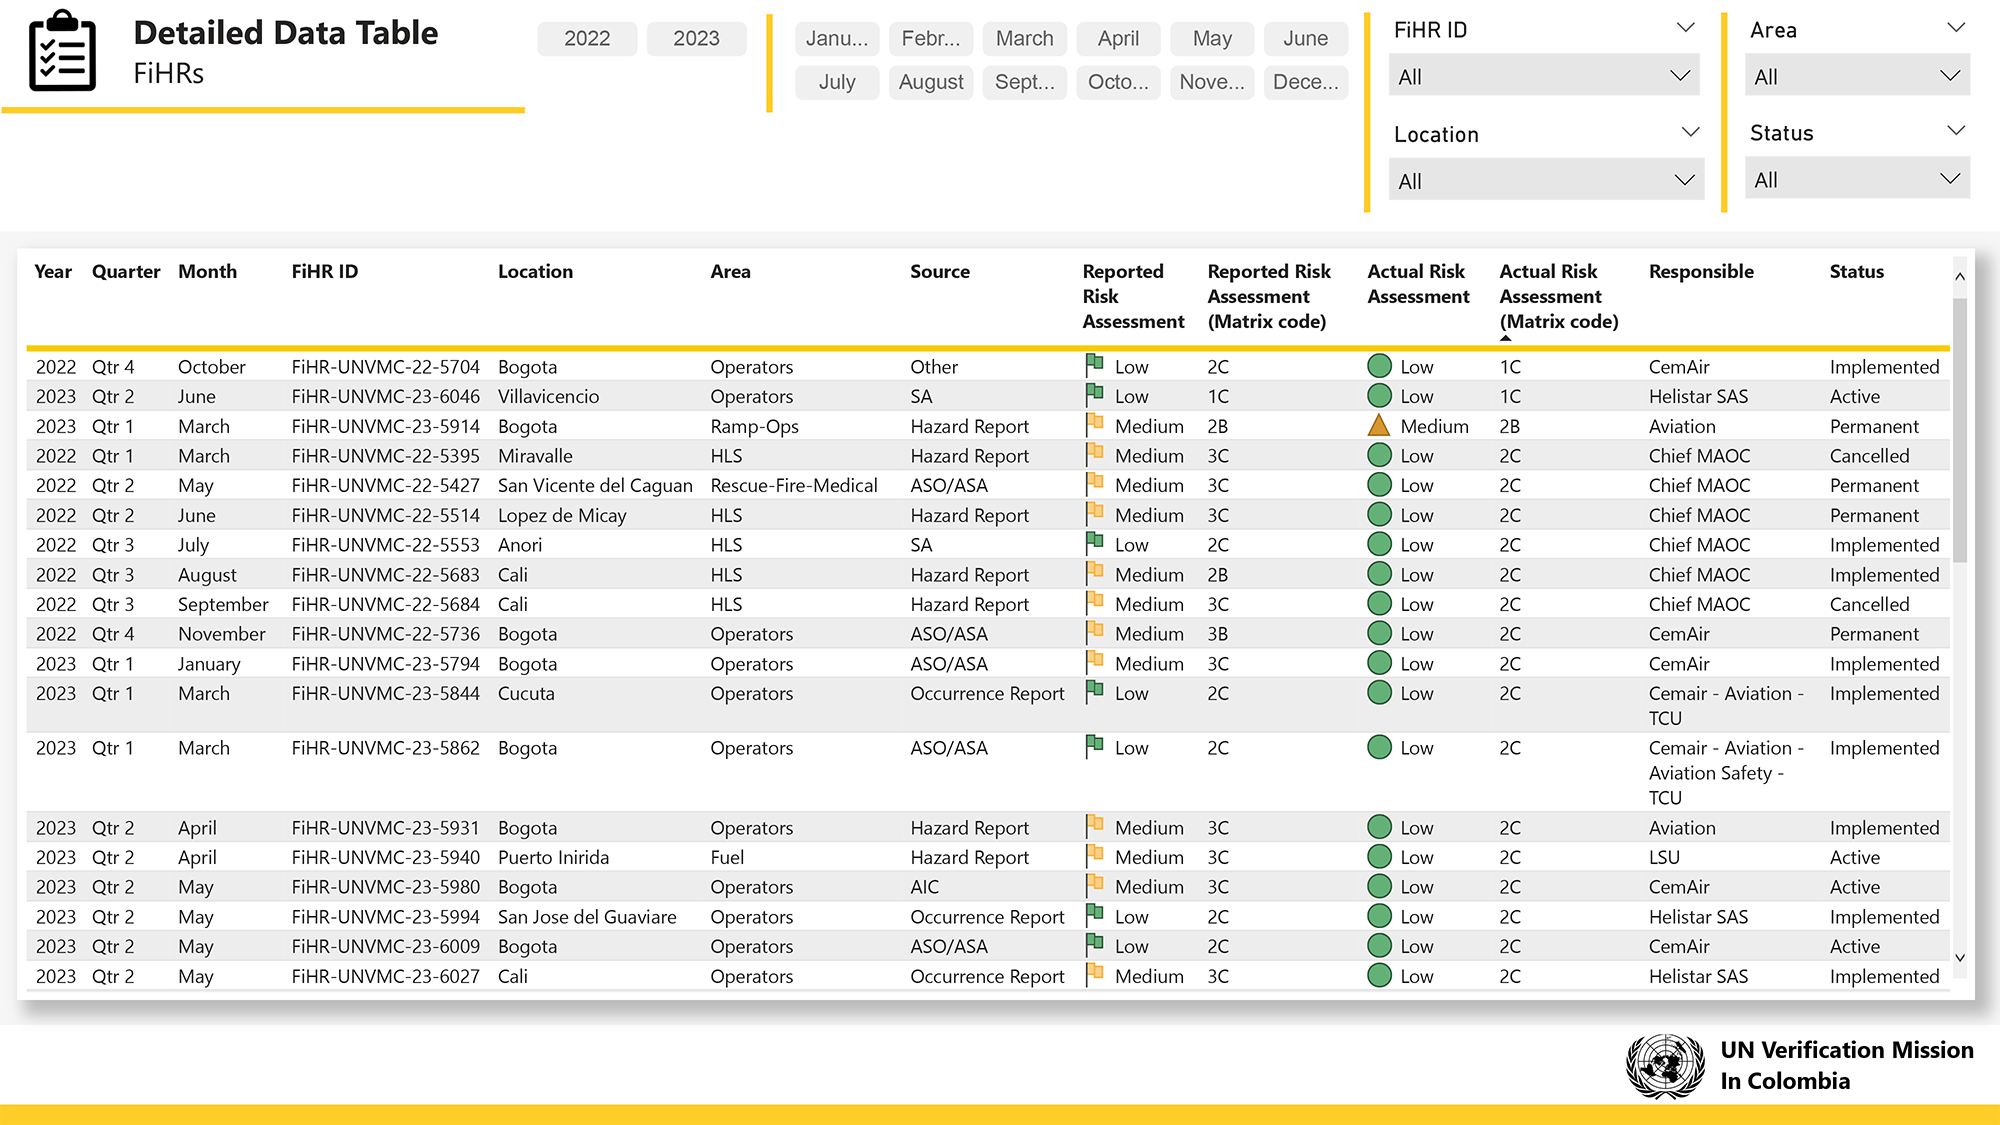Select the August month button
This screenshot has width=2000, height=1125.
click(931, 82)
